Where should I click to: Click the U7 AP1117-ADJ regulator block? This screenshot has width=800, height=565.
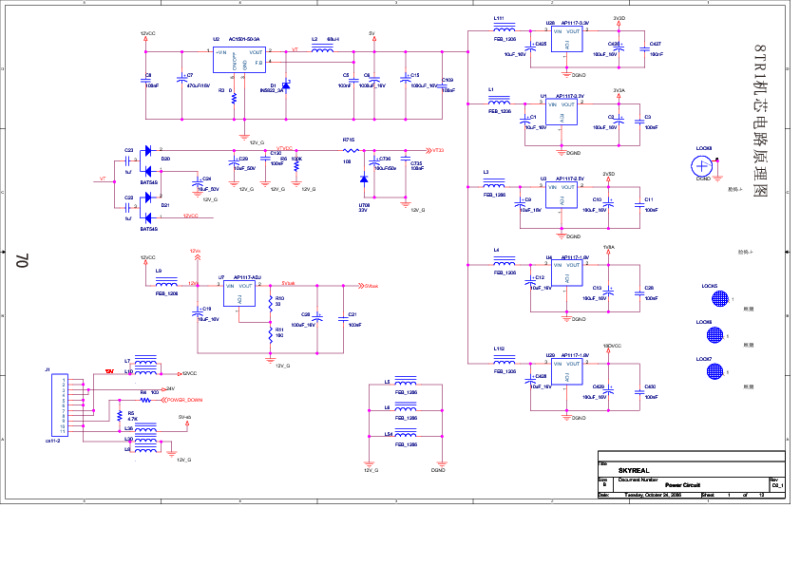[x=239, y=293]
